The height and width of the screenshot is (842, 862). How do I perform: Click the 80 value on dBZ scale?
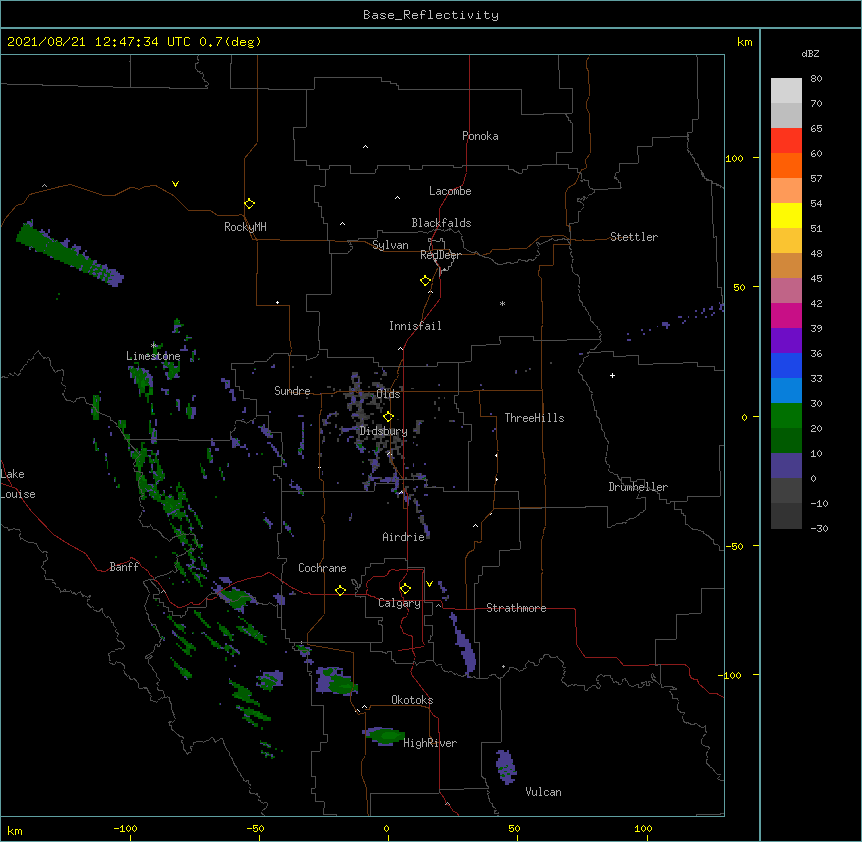coord(816,79)
